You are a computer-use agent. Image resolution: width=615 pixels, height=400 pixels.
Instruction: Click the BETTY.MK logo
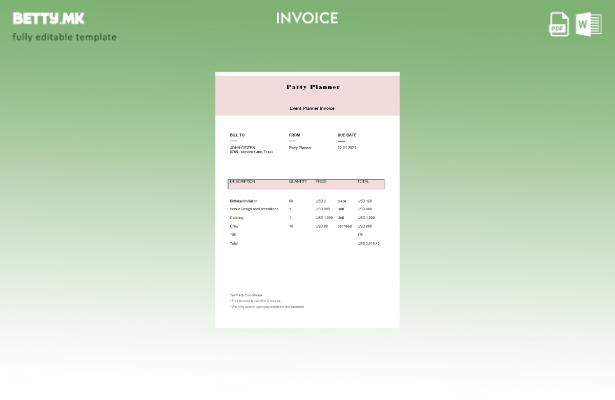click(x=48, y=18)
